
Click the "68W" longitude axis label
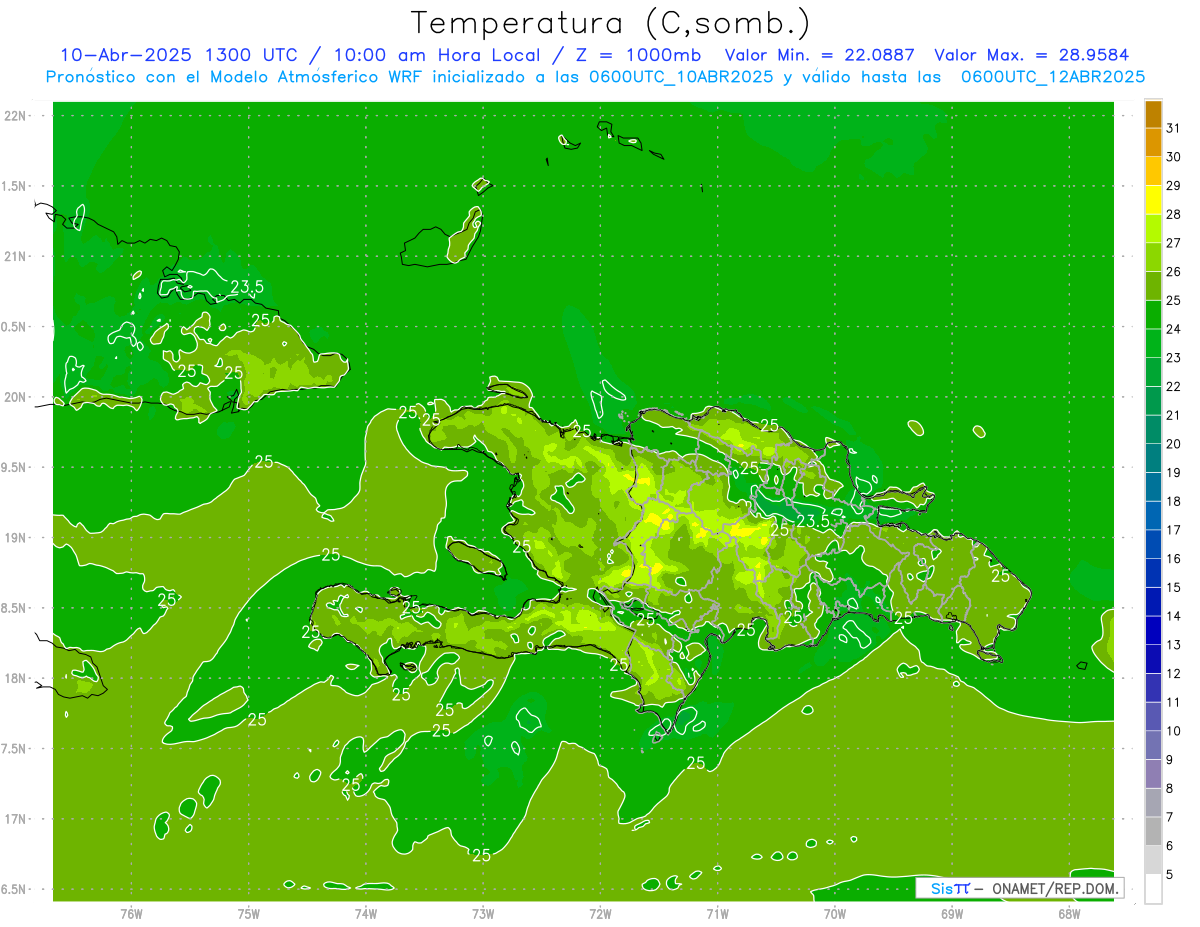pos(1069,914)
